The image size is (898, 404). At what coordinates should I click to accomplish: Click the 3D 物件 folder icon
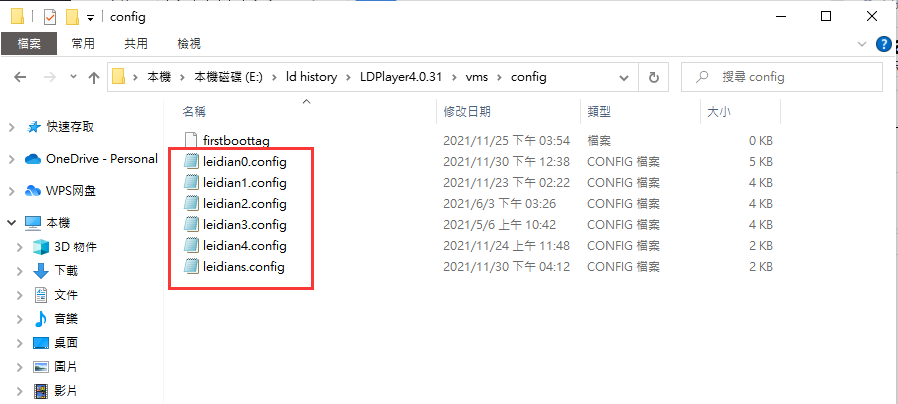tap(41, 247)
